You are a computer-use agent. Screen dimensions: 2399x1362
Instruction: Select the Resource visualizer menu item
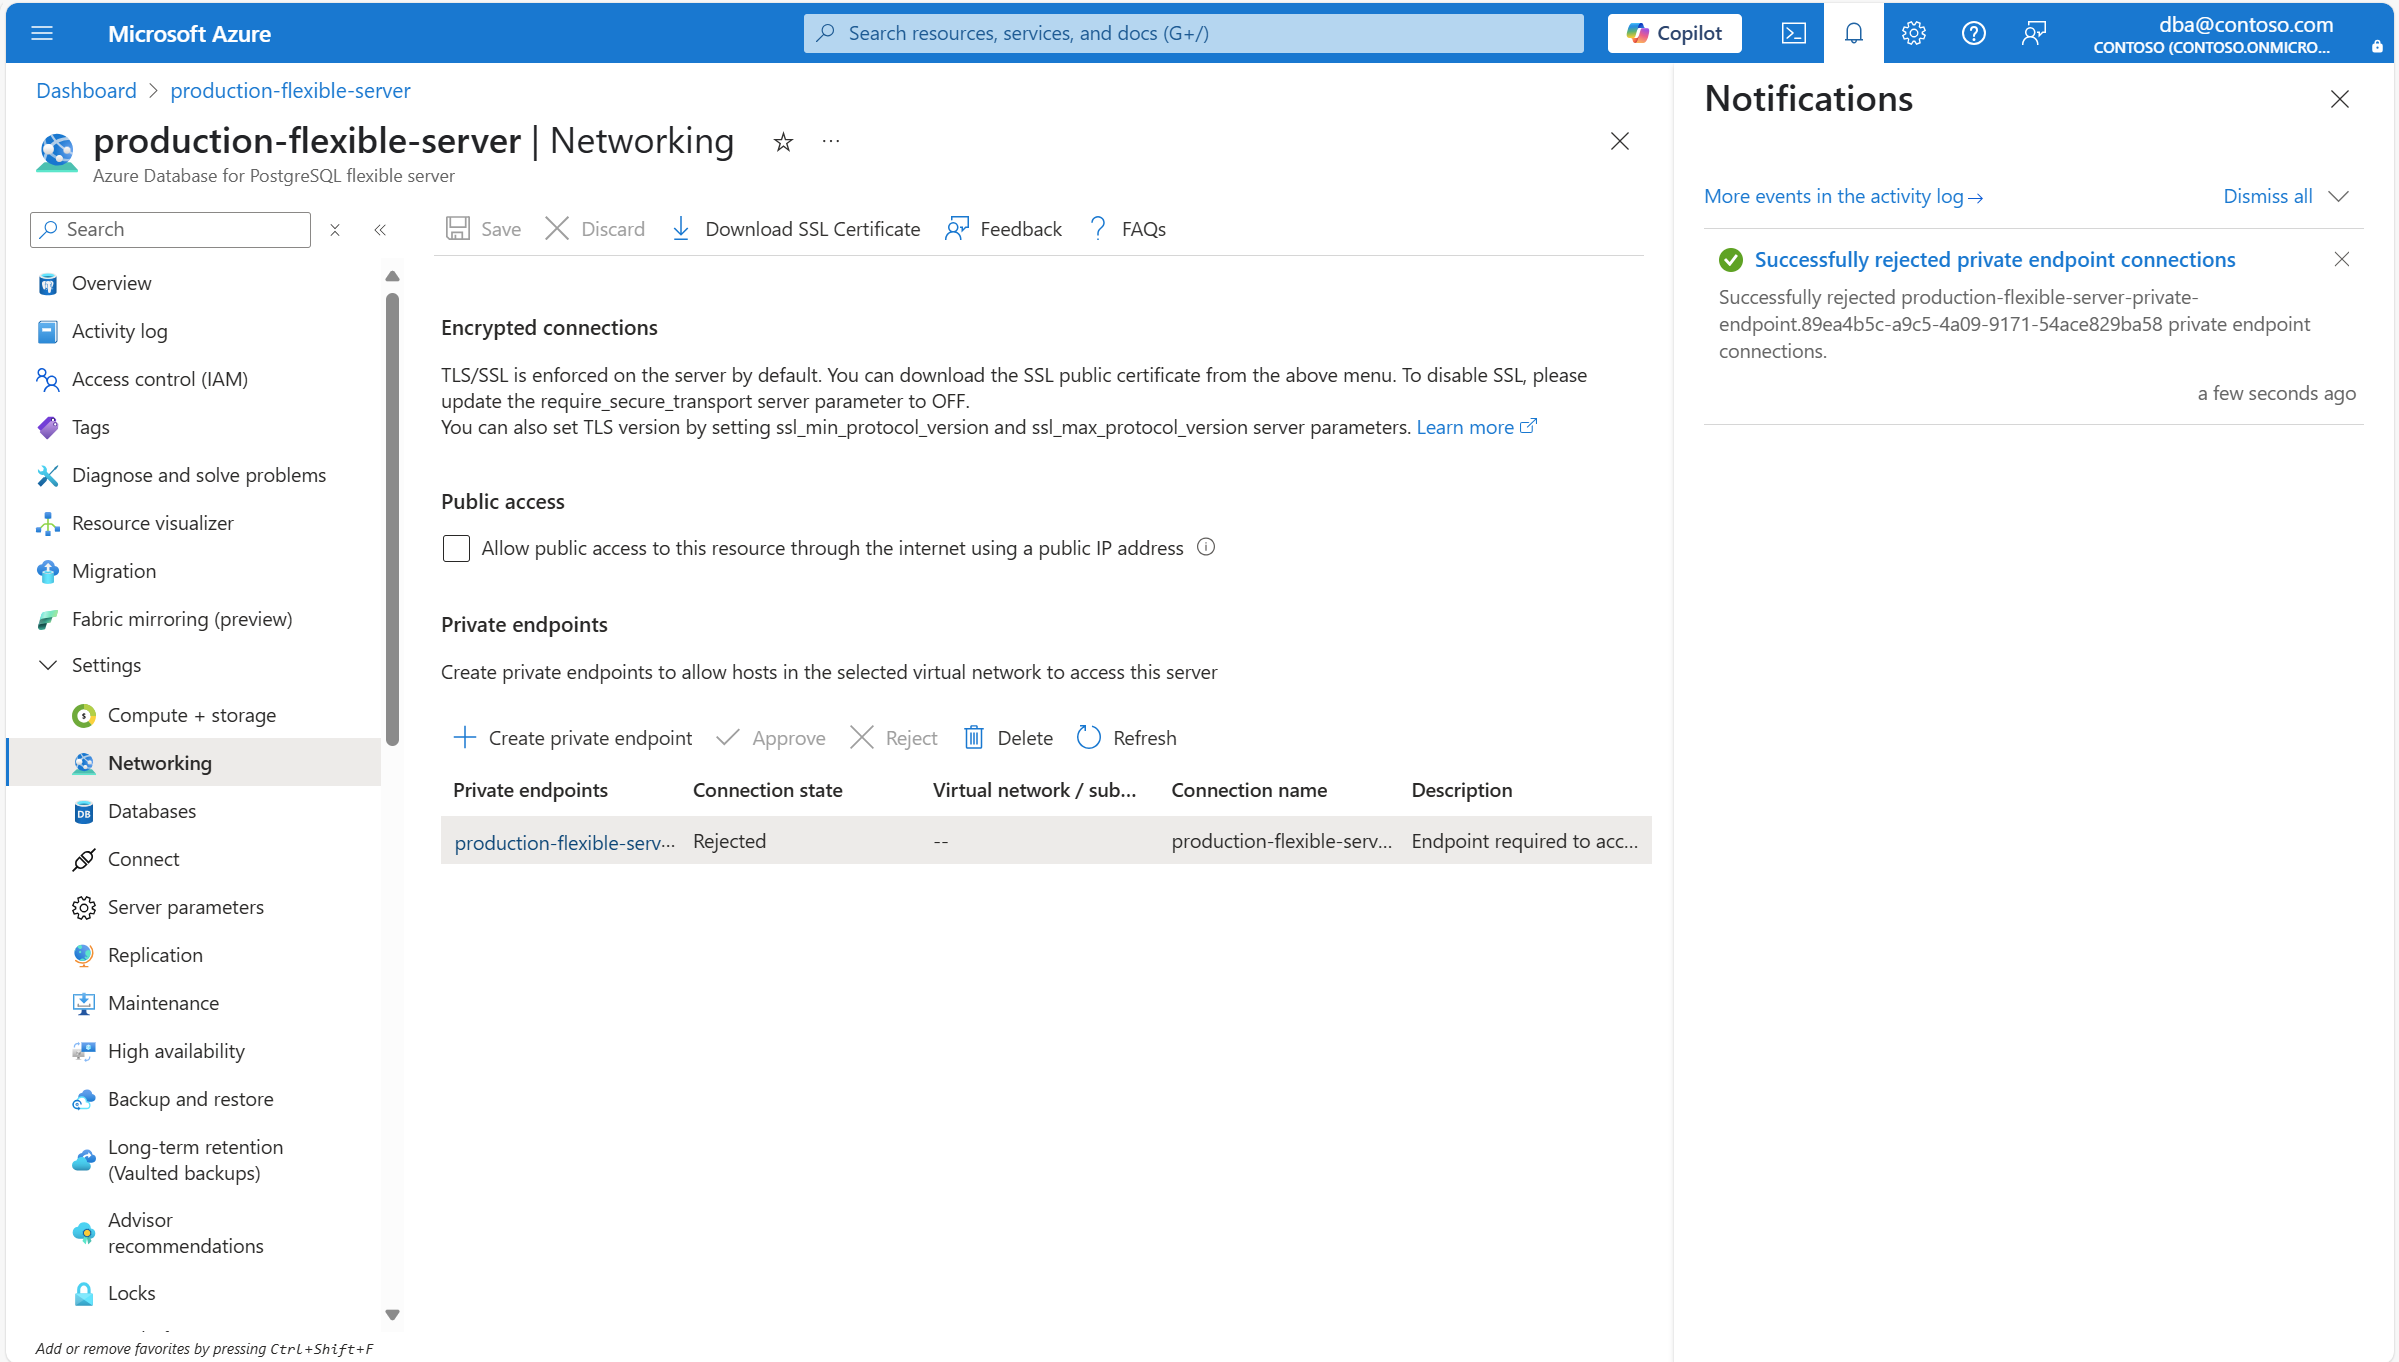151,522
